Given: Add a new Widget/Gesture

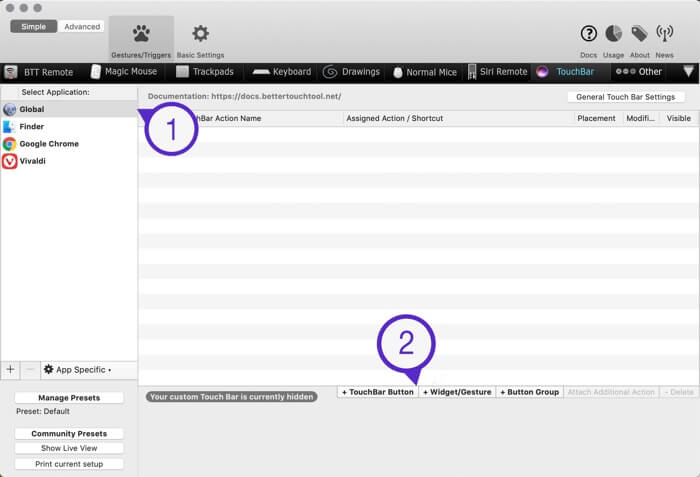Looking at the screenshot, I should [457, 392].
